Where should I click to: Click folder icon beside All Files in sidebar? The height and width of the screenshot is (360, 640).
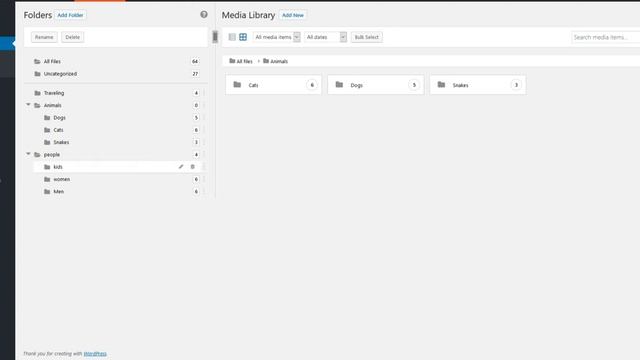38,61
